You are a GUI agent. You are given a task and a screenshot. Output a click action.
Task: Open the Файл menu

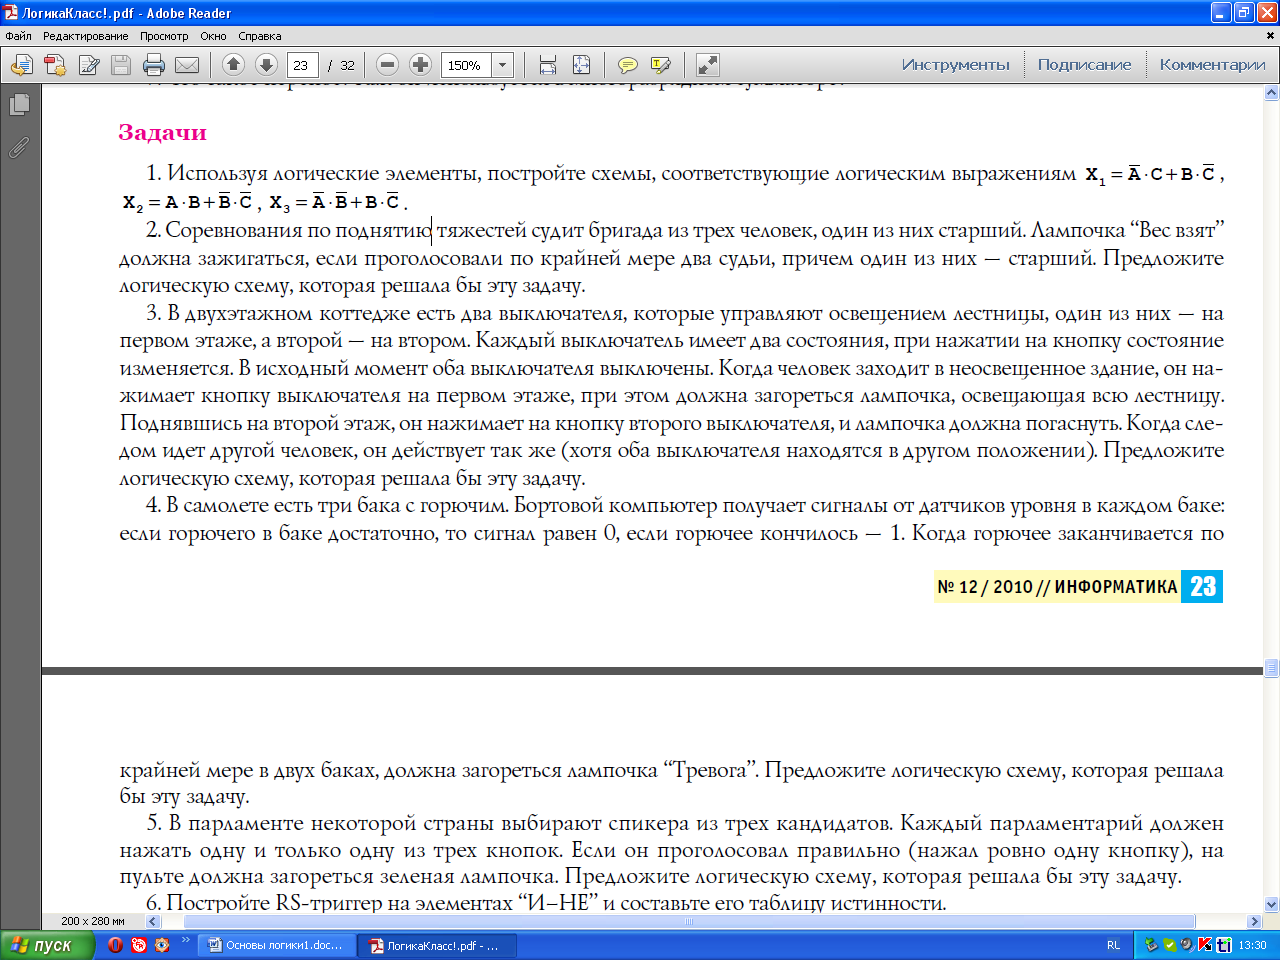point(19,36)
